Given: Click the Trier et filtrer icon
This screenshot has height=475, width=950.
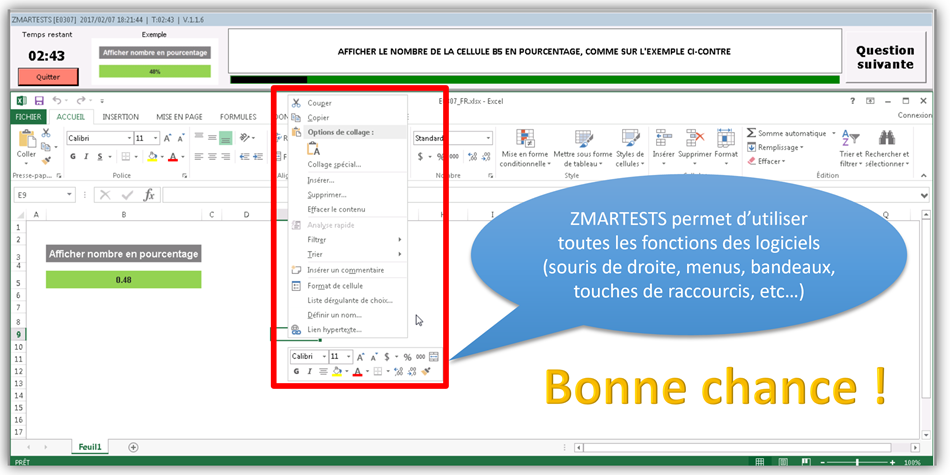Looking at the screenshot, I should pyautogui.click(x=851, y=139).
